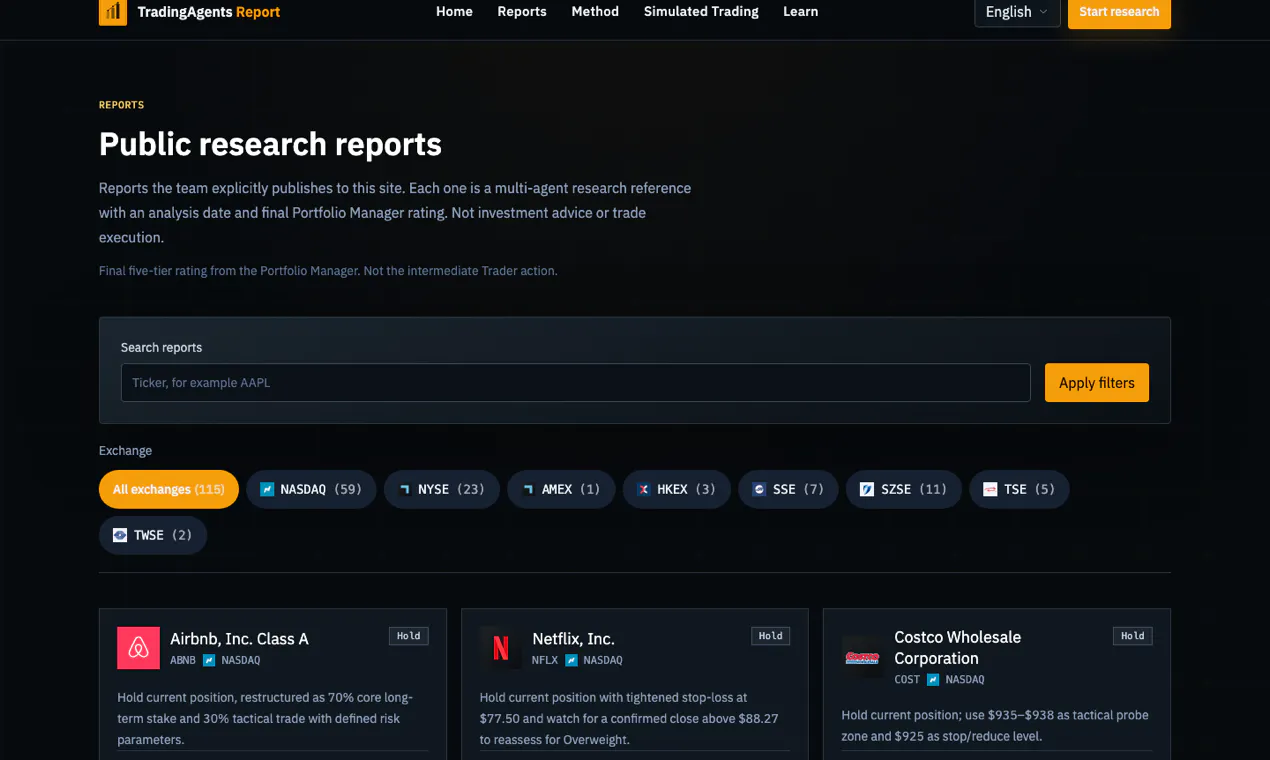Click the SZSE icon in exchange filter

click(x=867, y=490)
